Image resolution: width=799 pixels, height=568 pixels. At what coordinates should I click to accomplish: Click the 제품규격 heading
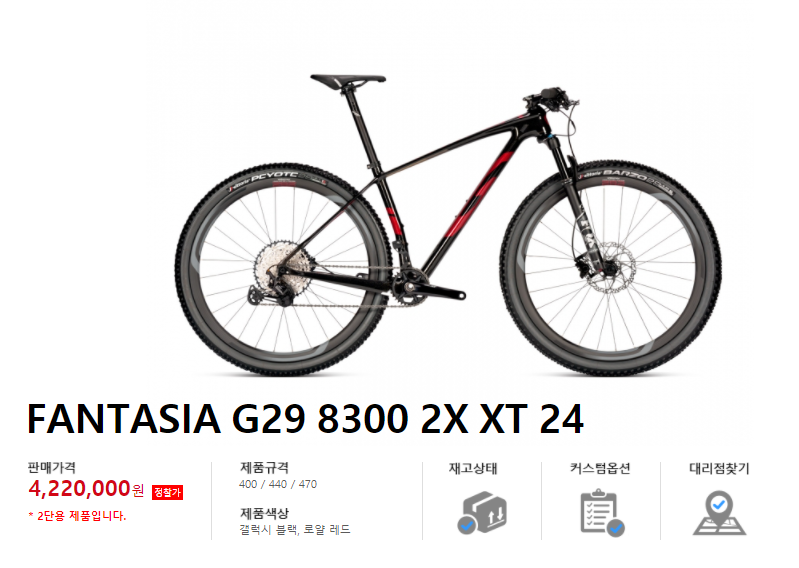click(264, 467)
